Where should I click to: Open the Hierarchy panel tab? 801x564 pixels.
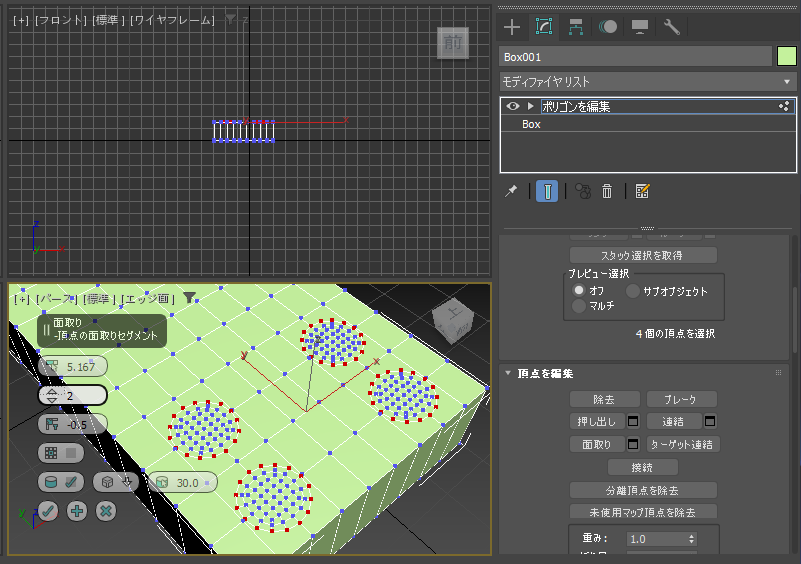pyautogui.click(x=576, y=27)
